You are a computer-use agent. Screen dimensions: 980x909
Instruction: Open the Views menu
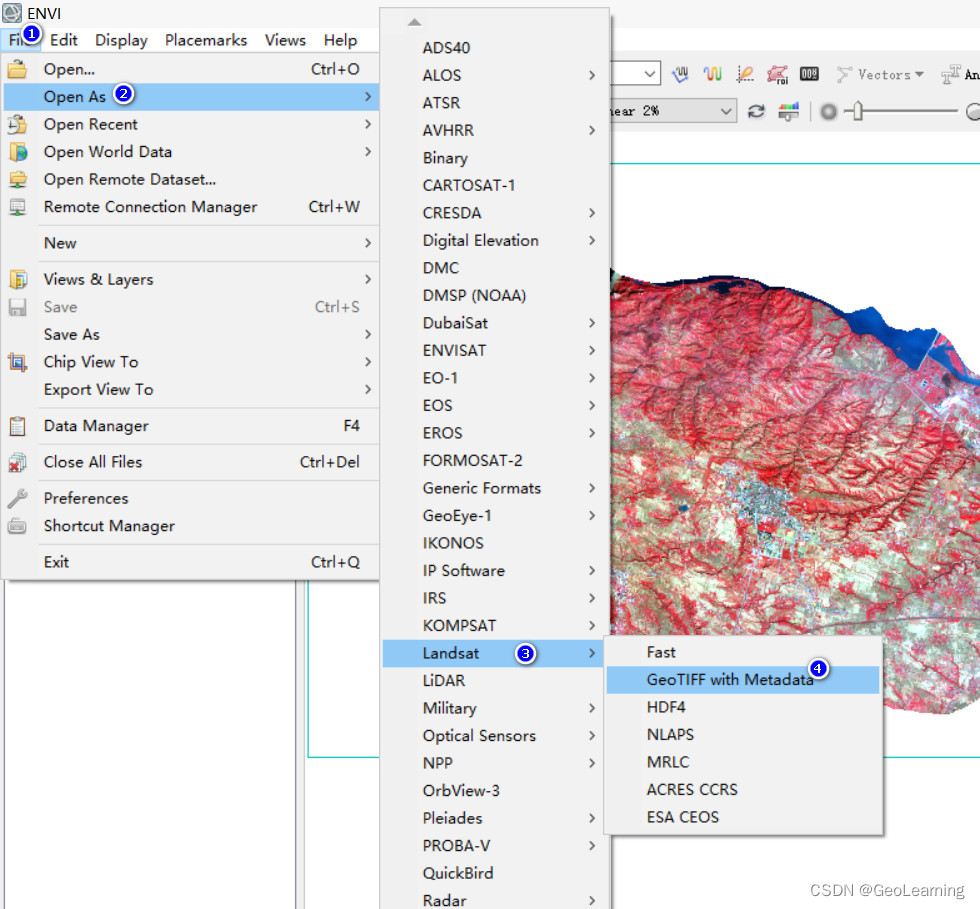(x=285, y=40)
